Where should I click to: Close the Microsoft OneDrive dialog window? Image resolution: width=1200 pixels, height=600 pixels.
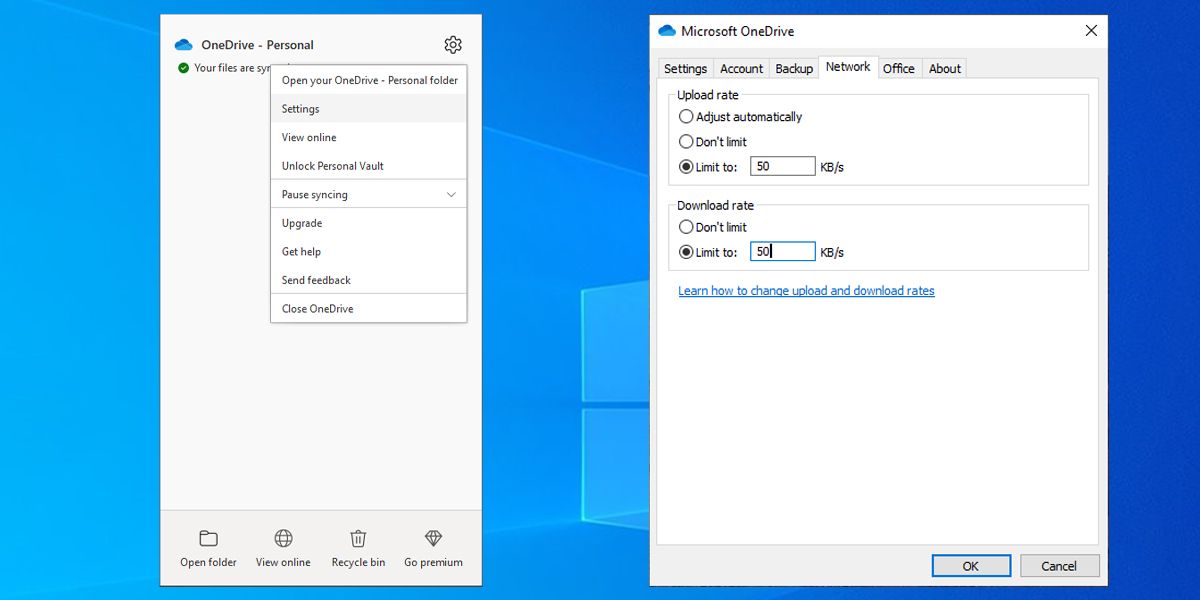click(1091, 31)
